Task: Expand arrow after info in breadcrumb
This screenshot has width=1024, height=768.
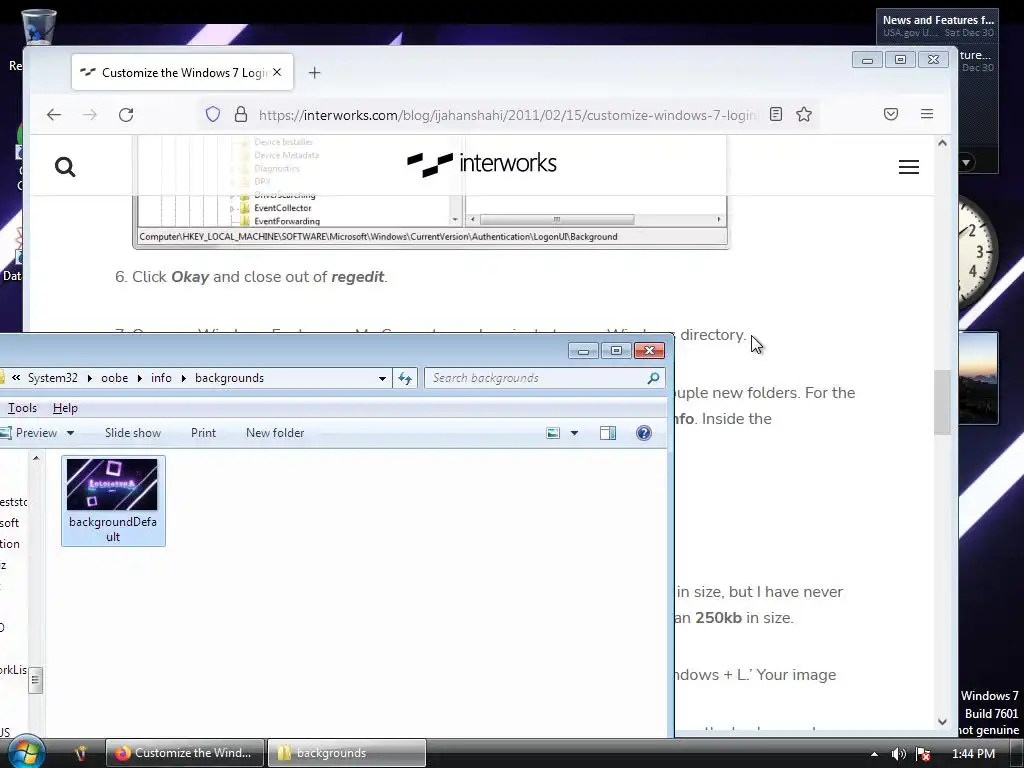Action: (x=184, y=378)
